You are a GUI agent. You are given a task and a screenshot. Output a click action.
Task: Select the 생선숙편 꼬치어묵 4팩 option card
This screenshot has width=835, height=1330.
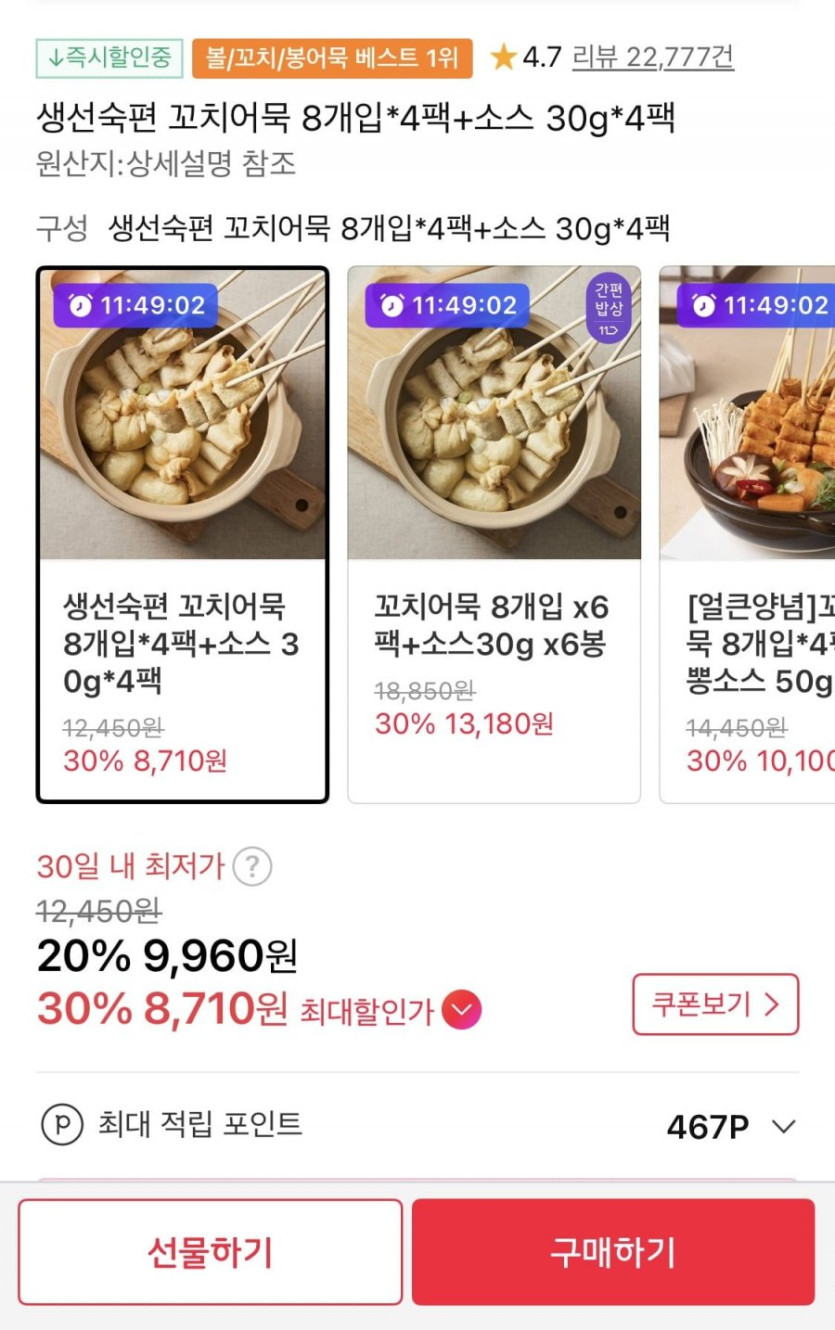pyautogui.click(x=182, y=535)
